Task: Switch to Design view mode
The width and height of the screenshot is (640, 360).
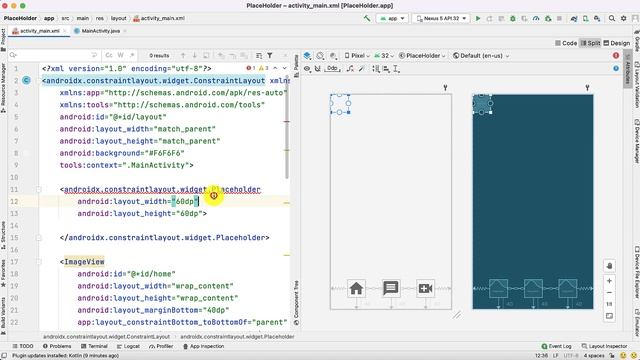Action: 617,43
